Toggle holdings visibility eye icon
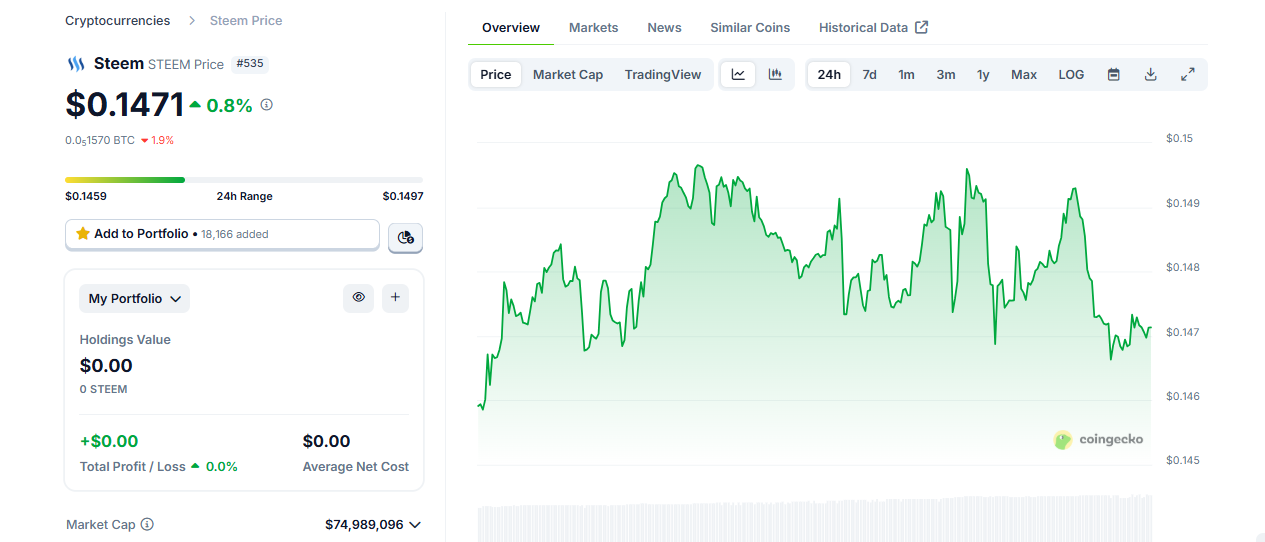This screenshot has height=542, width=1265. click(x=359, y=297)
